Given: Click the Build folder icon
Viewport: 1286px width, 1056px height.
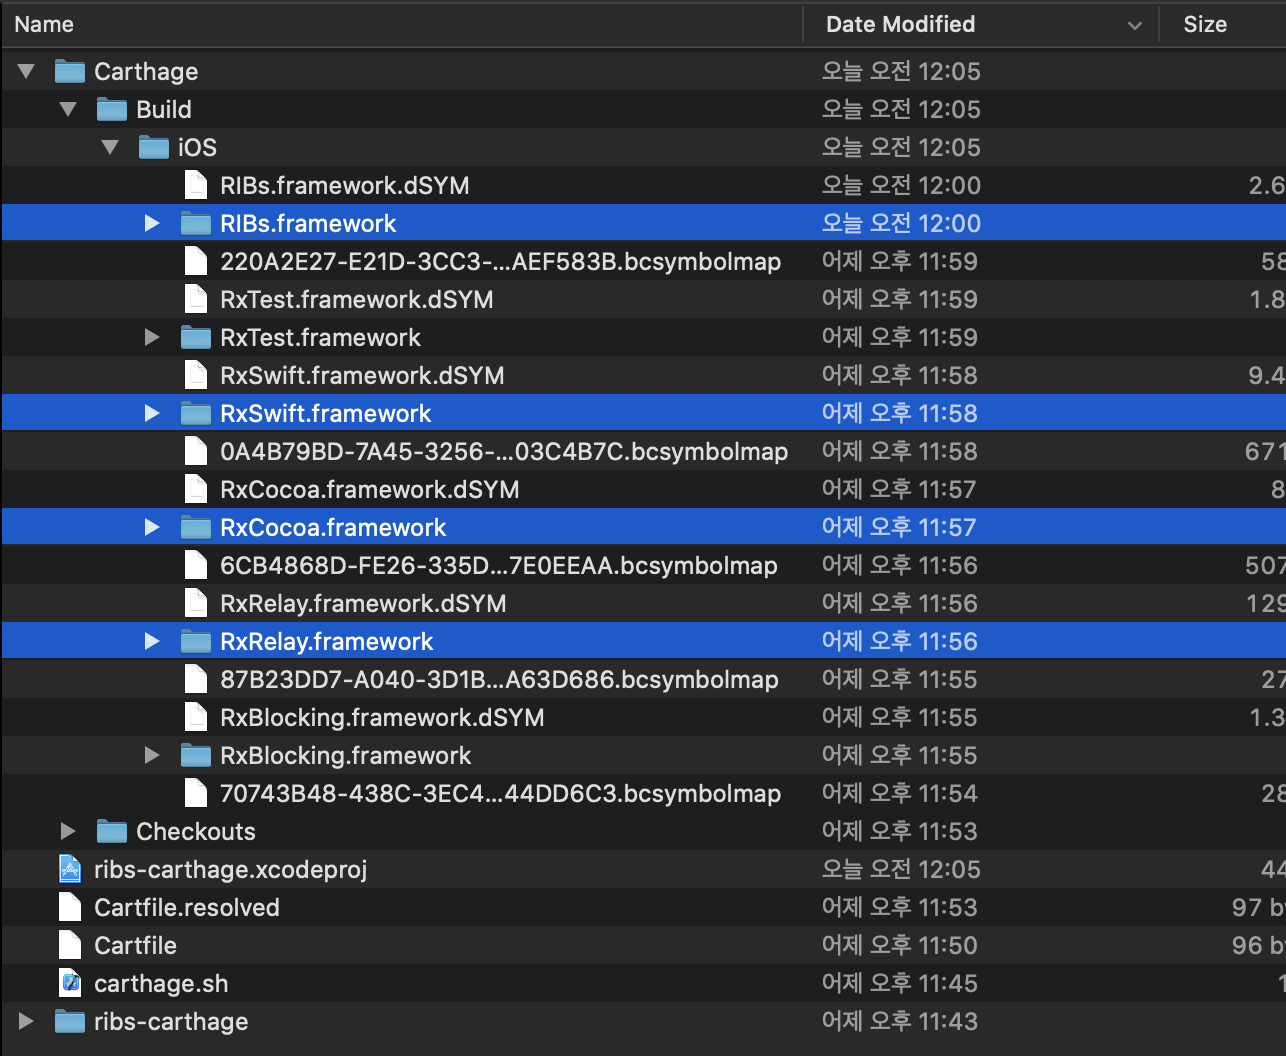Looking at the screenshot, I should pyautogui.click(x=112, y=109).
